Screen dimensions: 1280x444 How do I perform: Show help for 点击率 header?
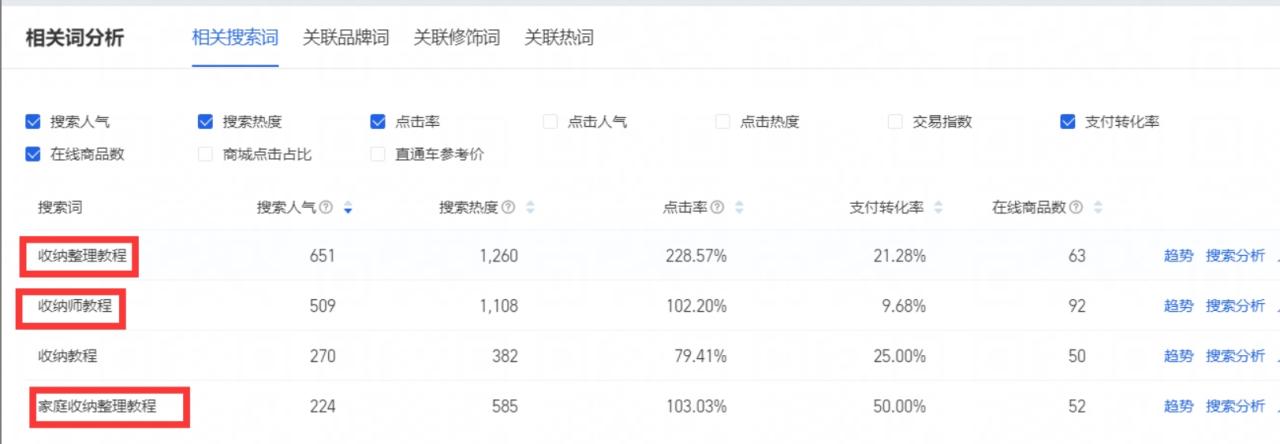[x=718, y=208]
